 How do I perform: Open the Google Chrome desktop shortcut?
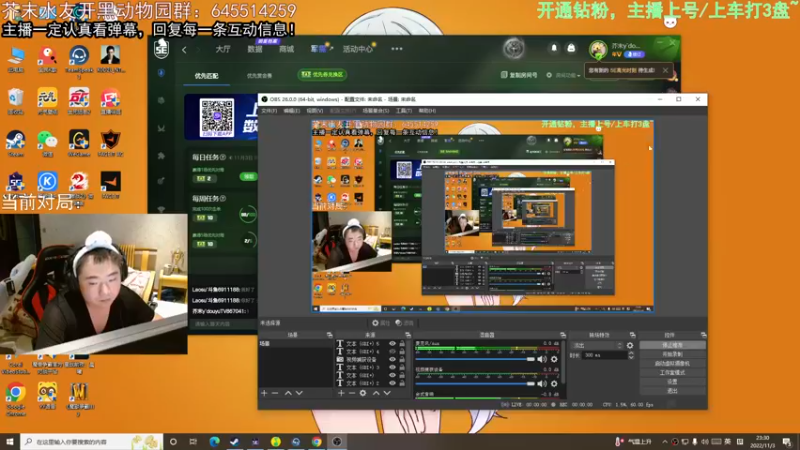coord(15,396)
